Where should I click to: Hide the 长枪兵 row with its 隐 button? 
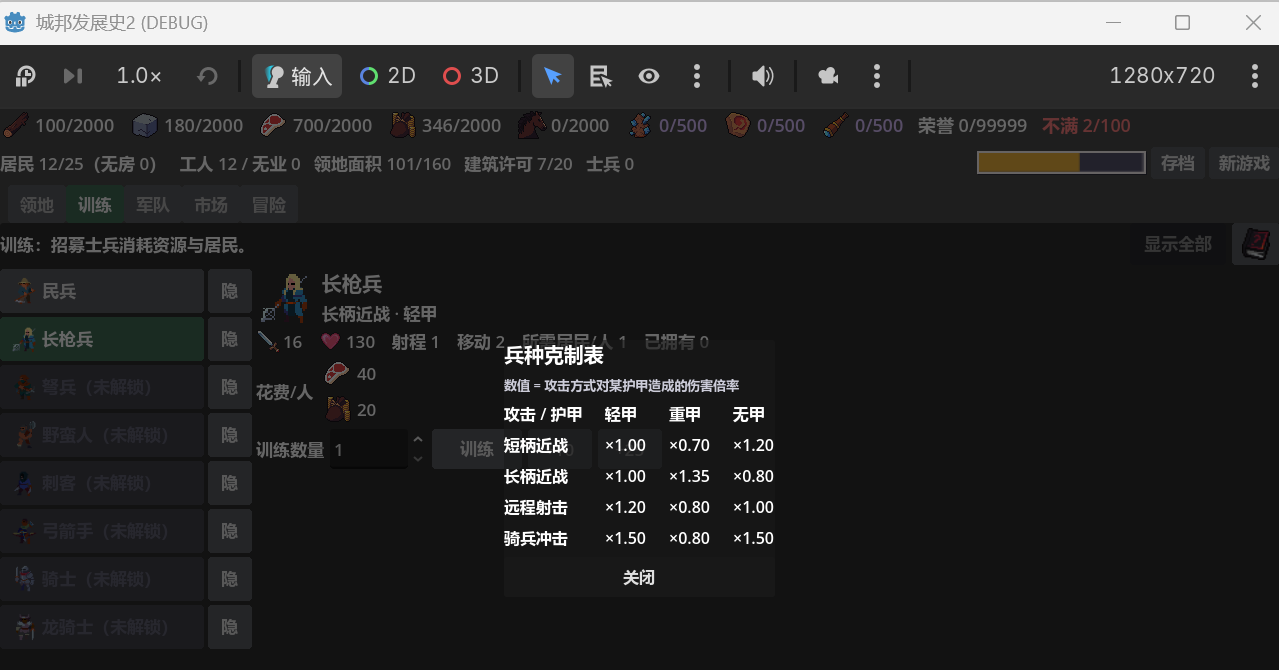(x=230, y=339)
